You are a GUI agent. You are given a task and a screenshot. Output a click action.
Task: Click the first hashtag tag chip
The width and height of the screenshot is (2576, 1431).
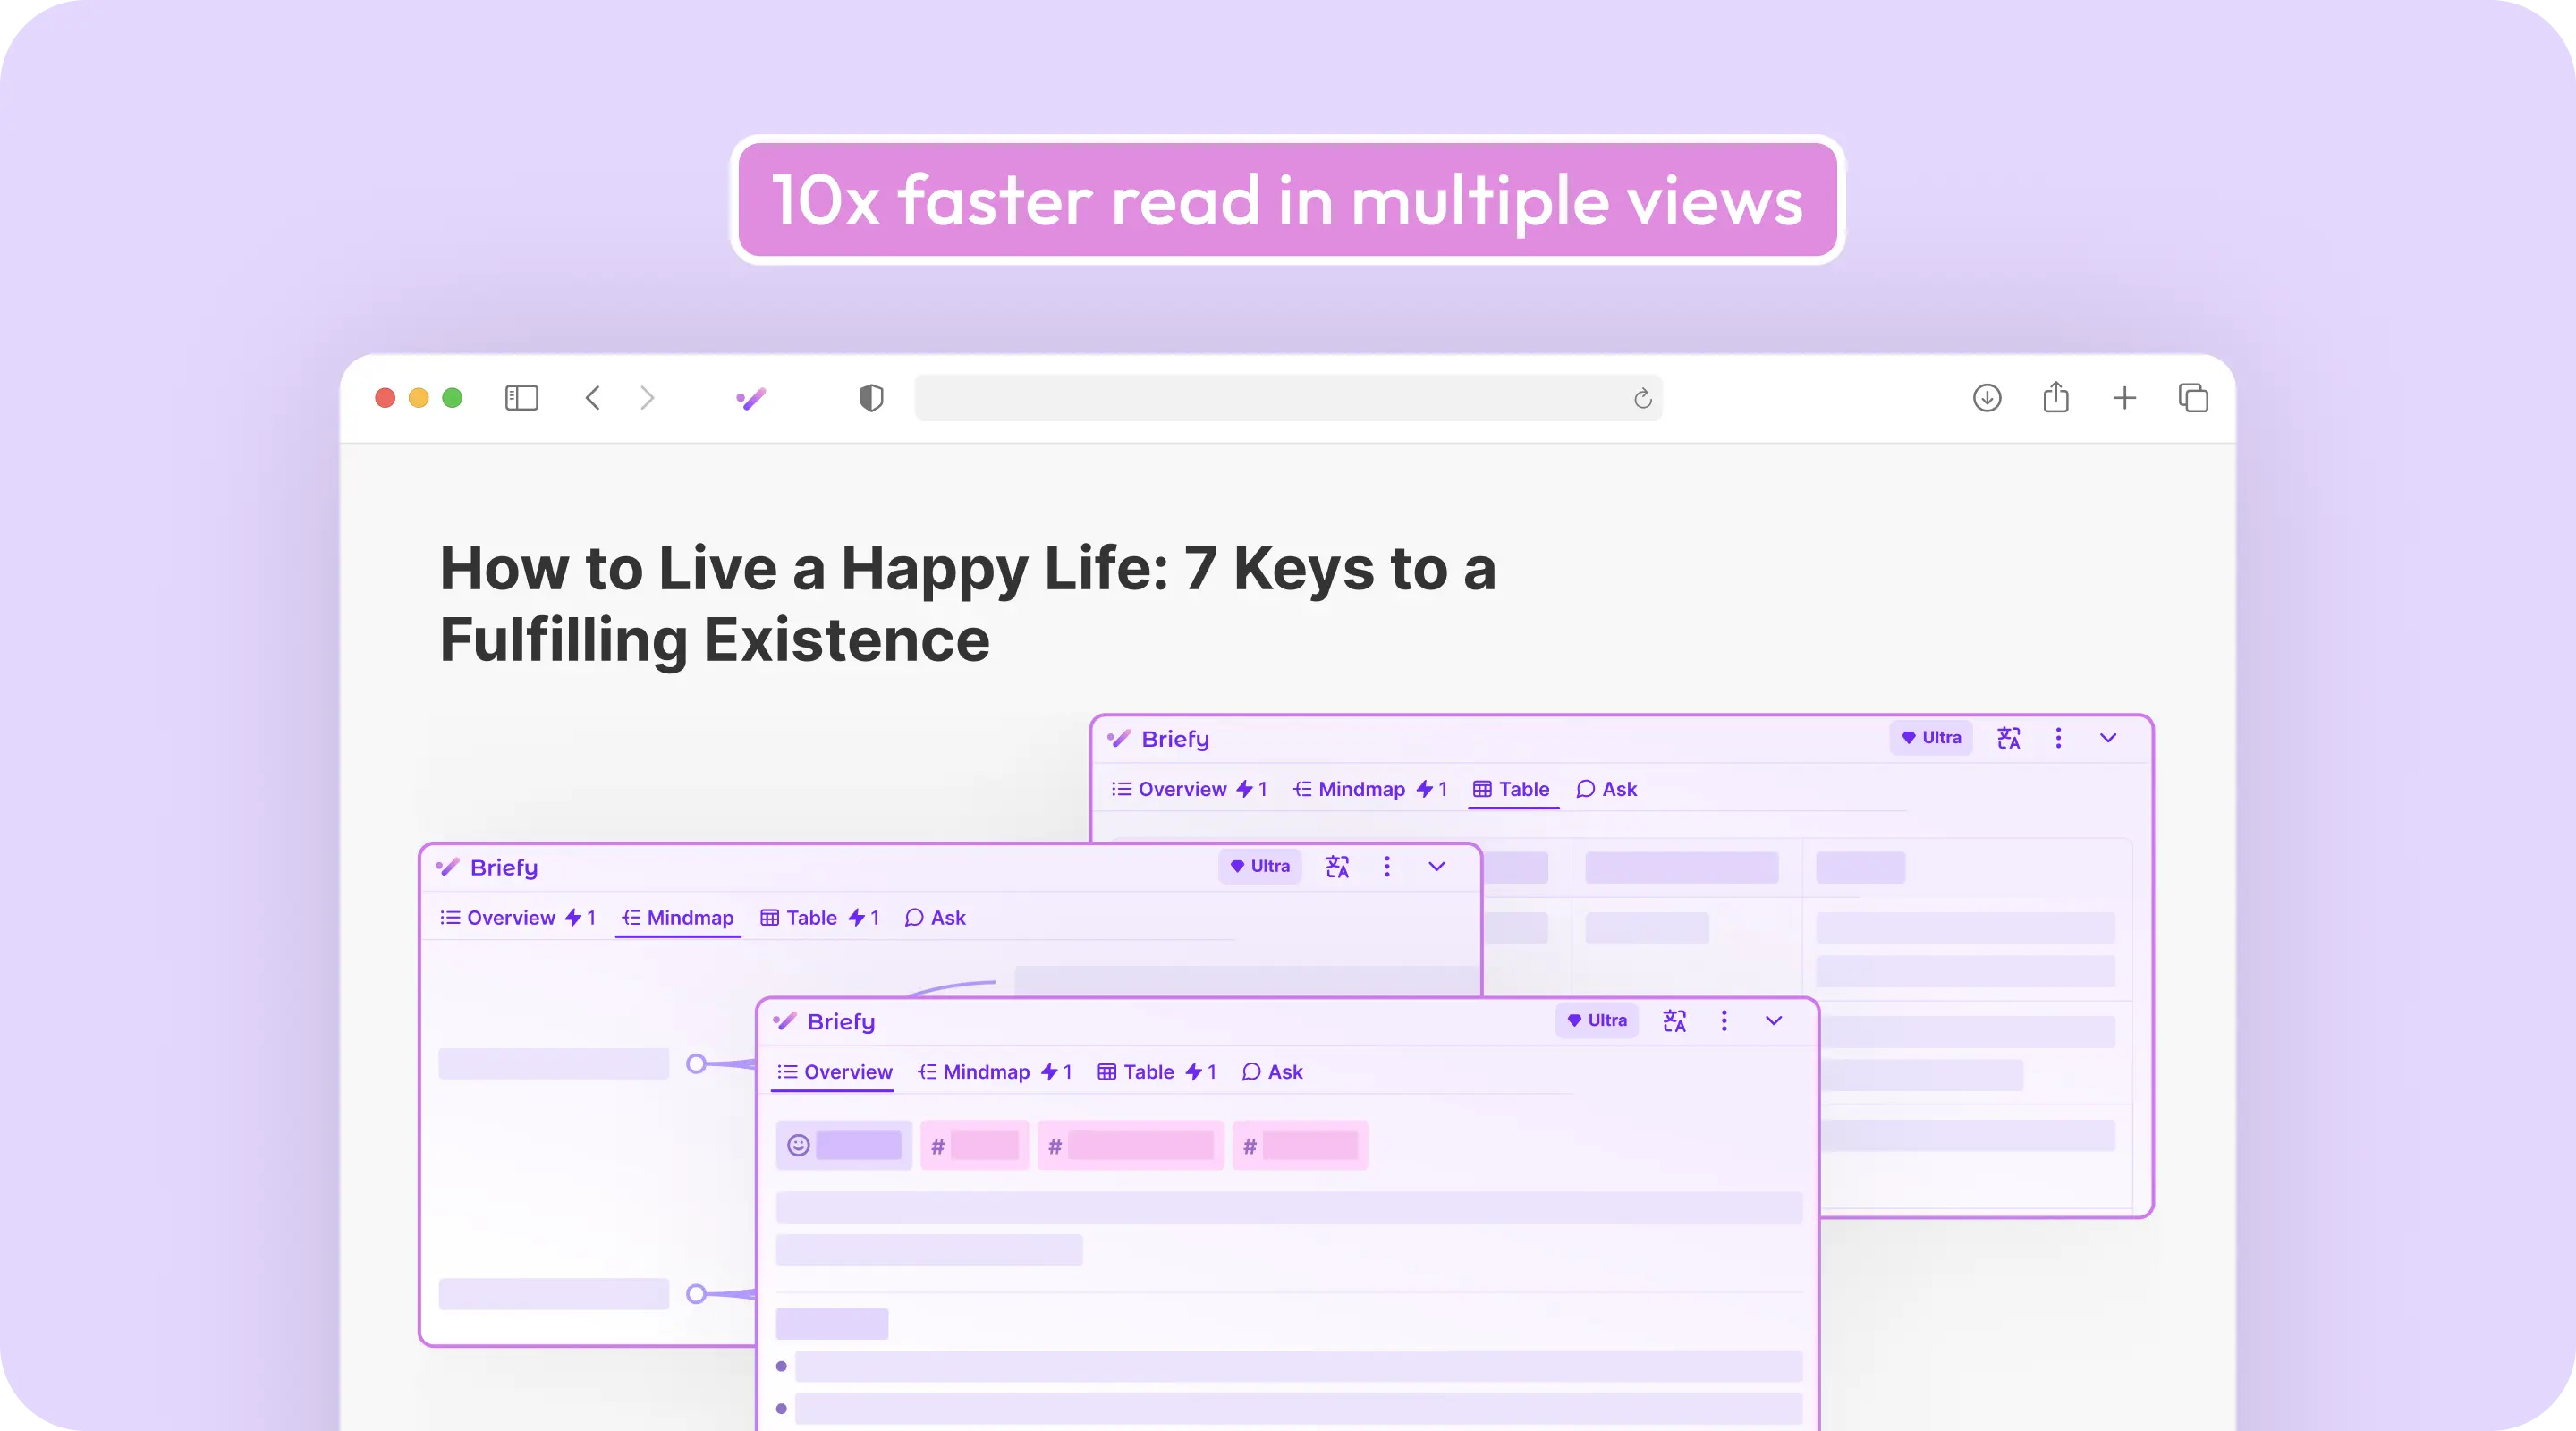(975, 1145)
